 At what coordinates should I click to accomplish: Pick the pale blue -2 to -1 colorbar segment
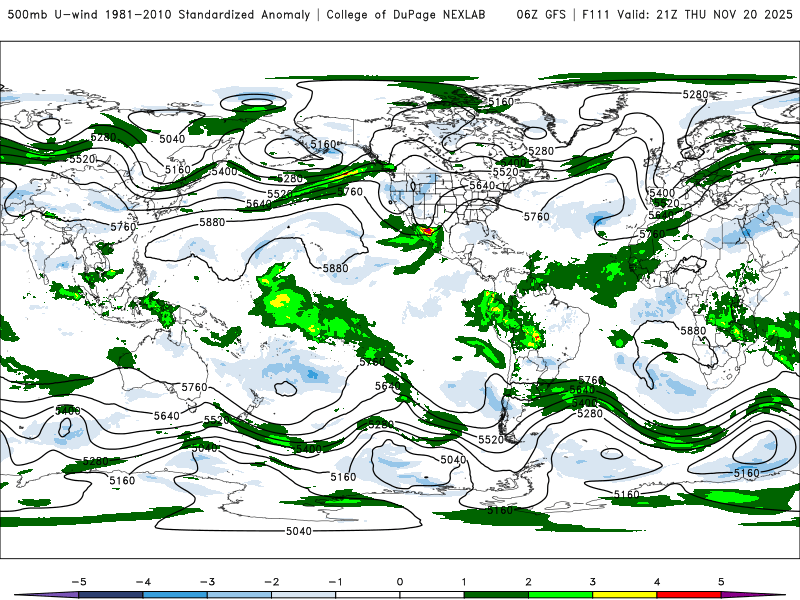pyautogui.click(x=304, y=595)
